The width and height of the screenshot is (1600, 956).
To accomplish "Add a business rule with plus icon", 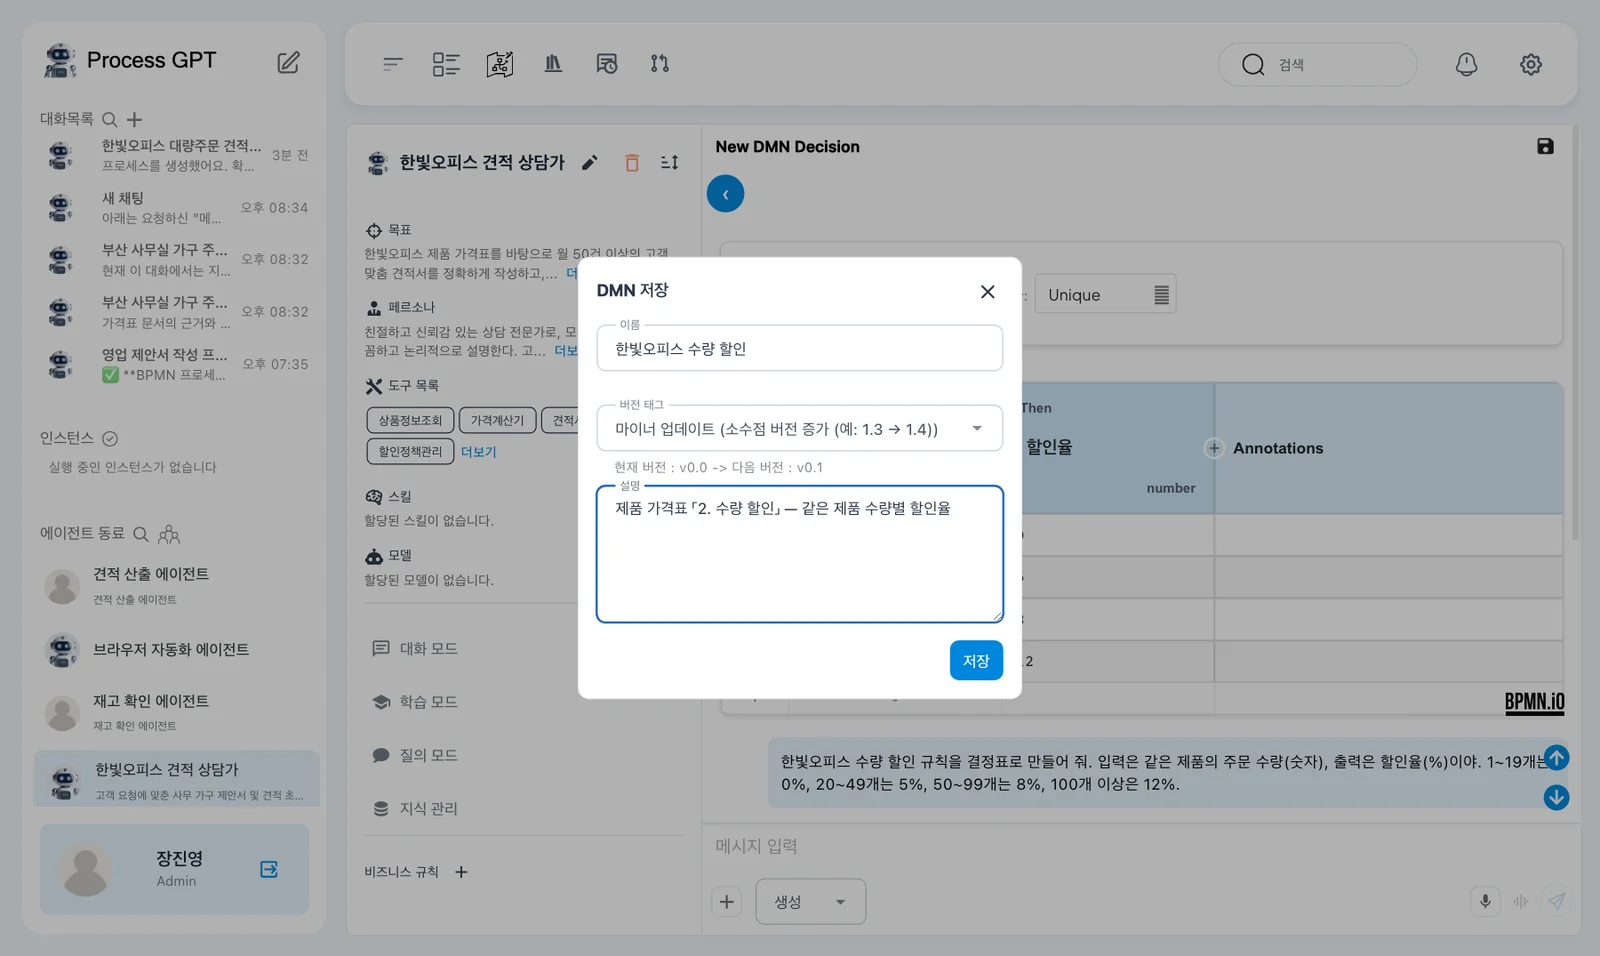I will (x=461, y=872).
